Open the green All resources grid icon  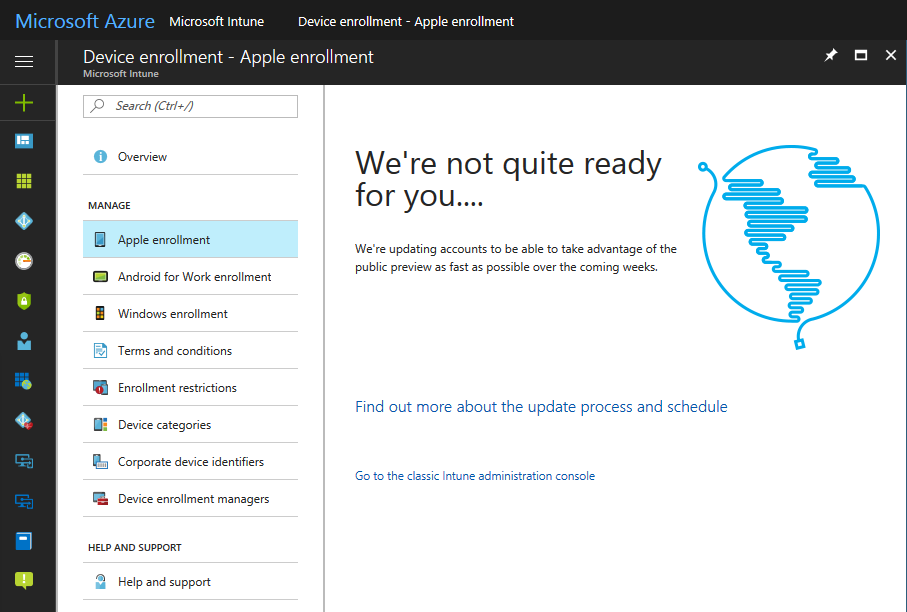pos(24,181)
